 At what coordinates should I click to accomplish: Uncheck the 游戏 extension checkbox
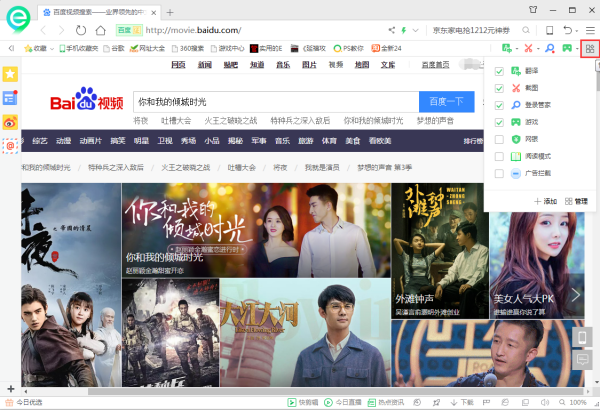(499, 123)
